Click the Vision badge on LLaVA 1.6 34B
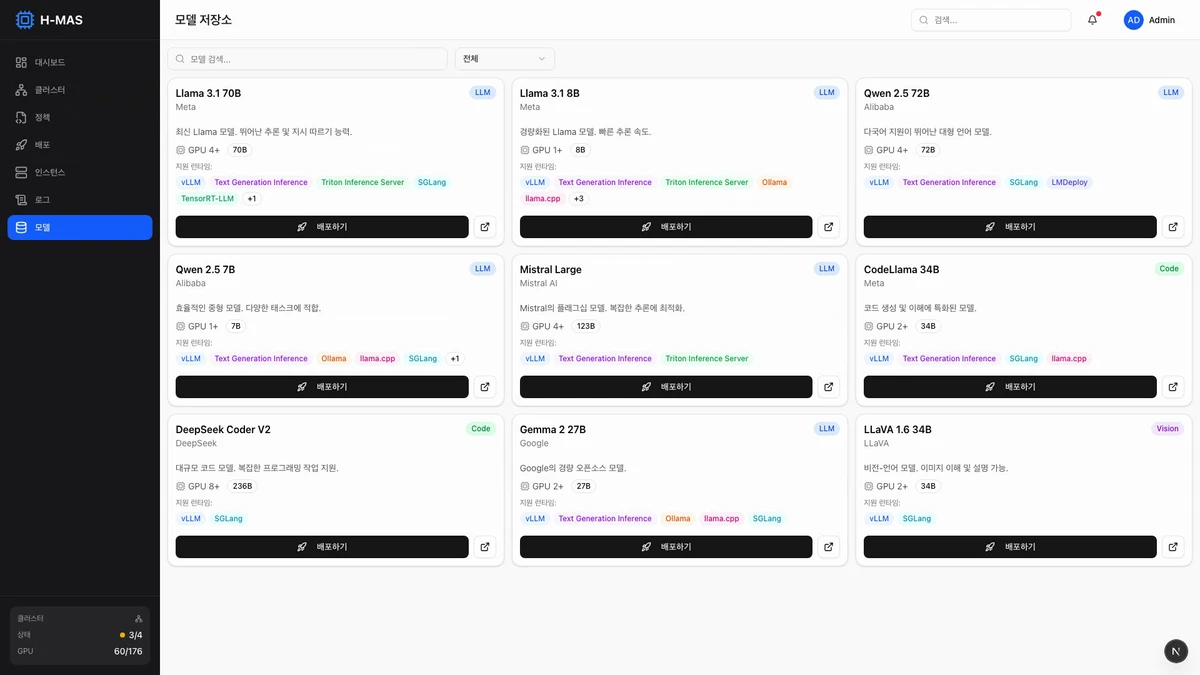 (x=1168, y=429)
